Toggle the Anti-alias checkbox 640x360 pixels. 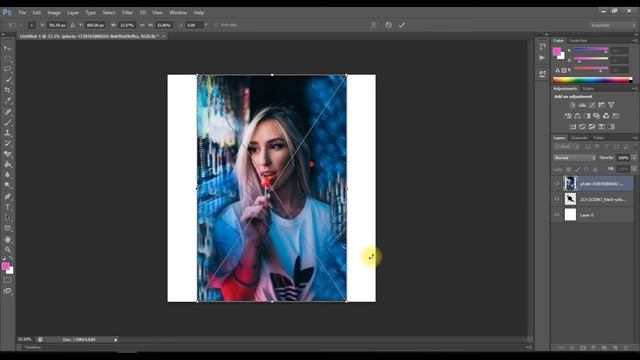coord(216,25)
